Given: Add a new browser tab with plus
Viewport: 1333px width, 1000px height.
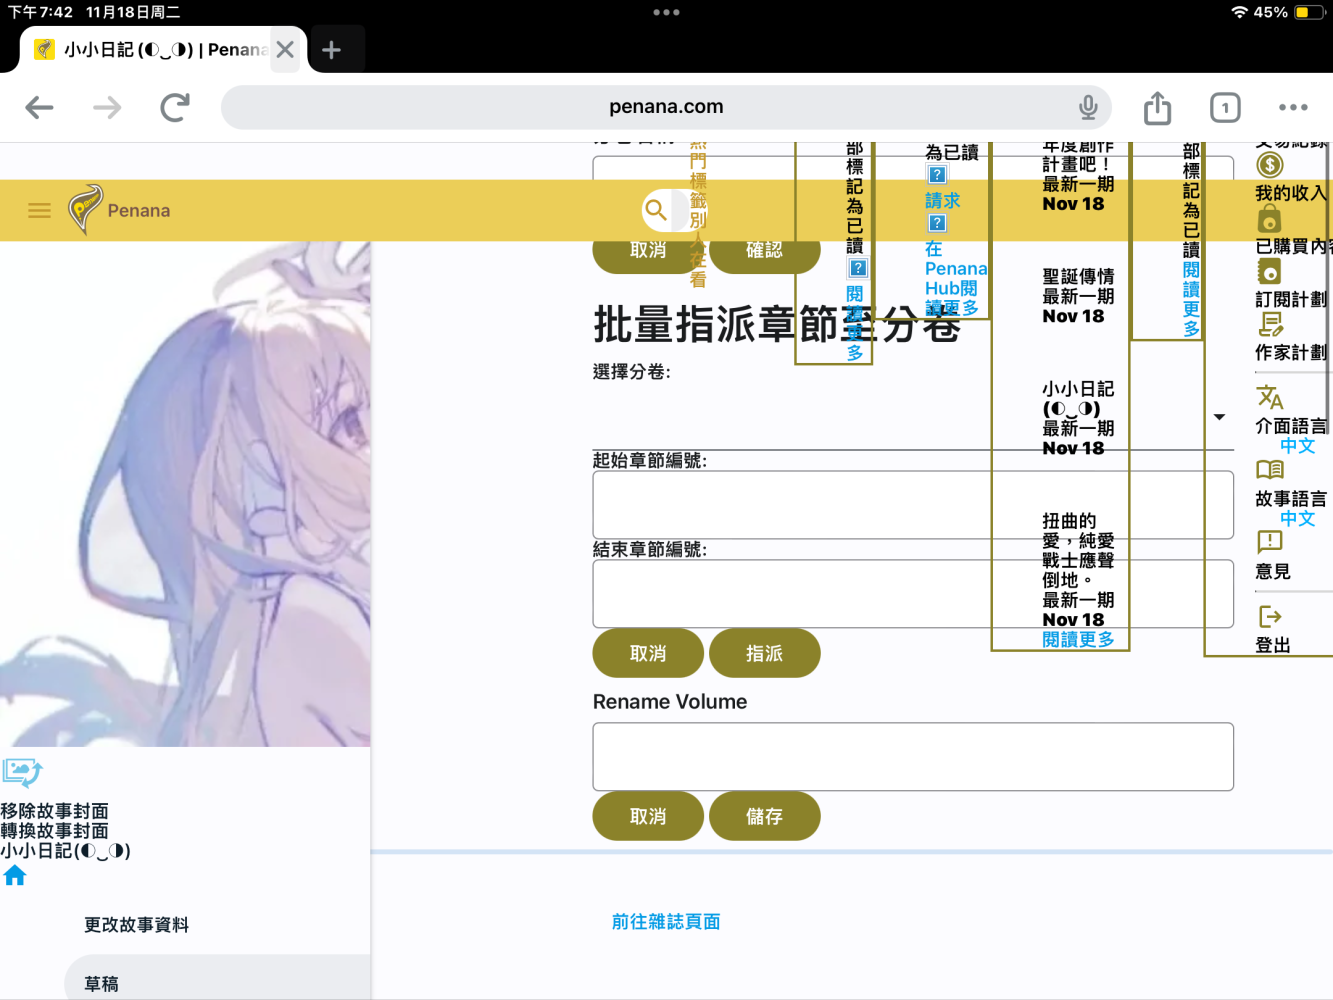Looking at the screenshot, I should 331,49.
